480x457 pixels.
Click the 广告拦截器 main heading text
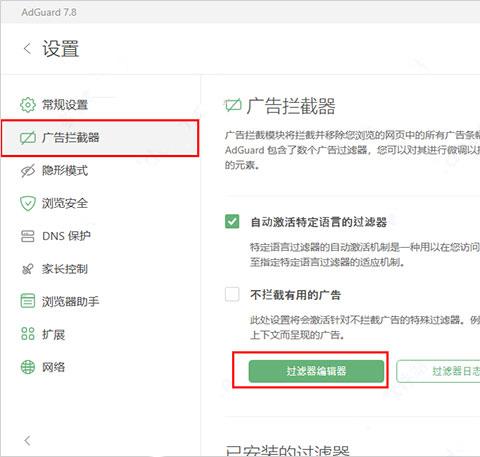291,106
